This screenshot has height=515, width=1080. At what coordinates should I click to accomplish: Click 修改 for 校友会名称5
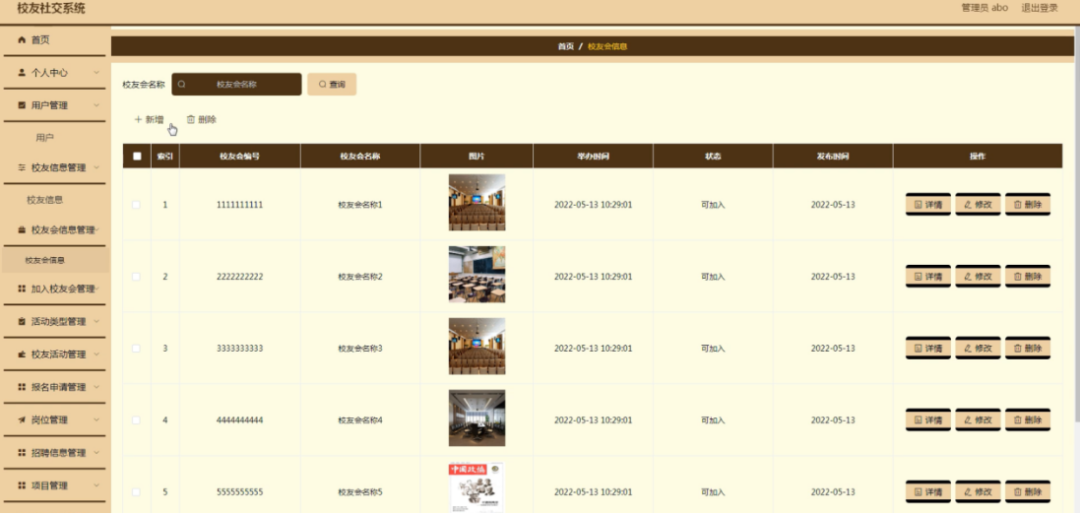(977, 492)
